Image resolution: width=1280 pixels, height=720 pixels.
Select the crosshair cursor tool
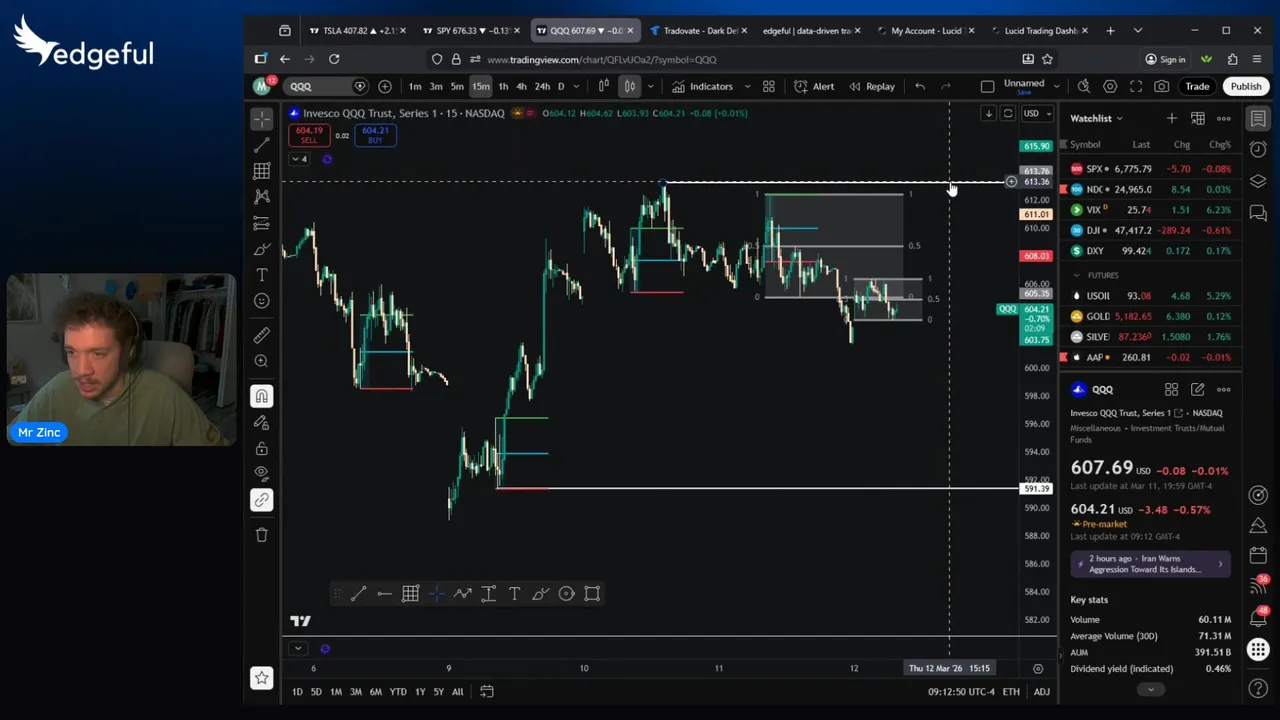(262, 119)
